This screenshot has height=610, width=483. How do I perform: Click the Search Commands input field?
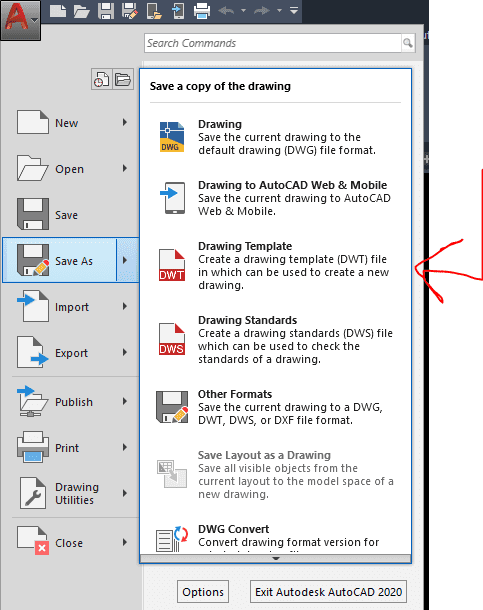click(x=273, y=43)
